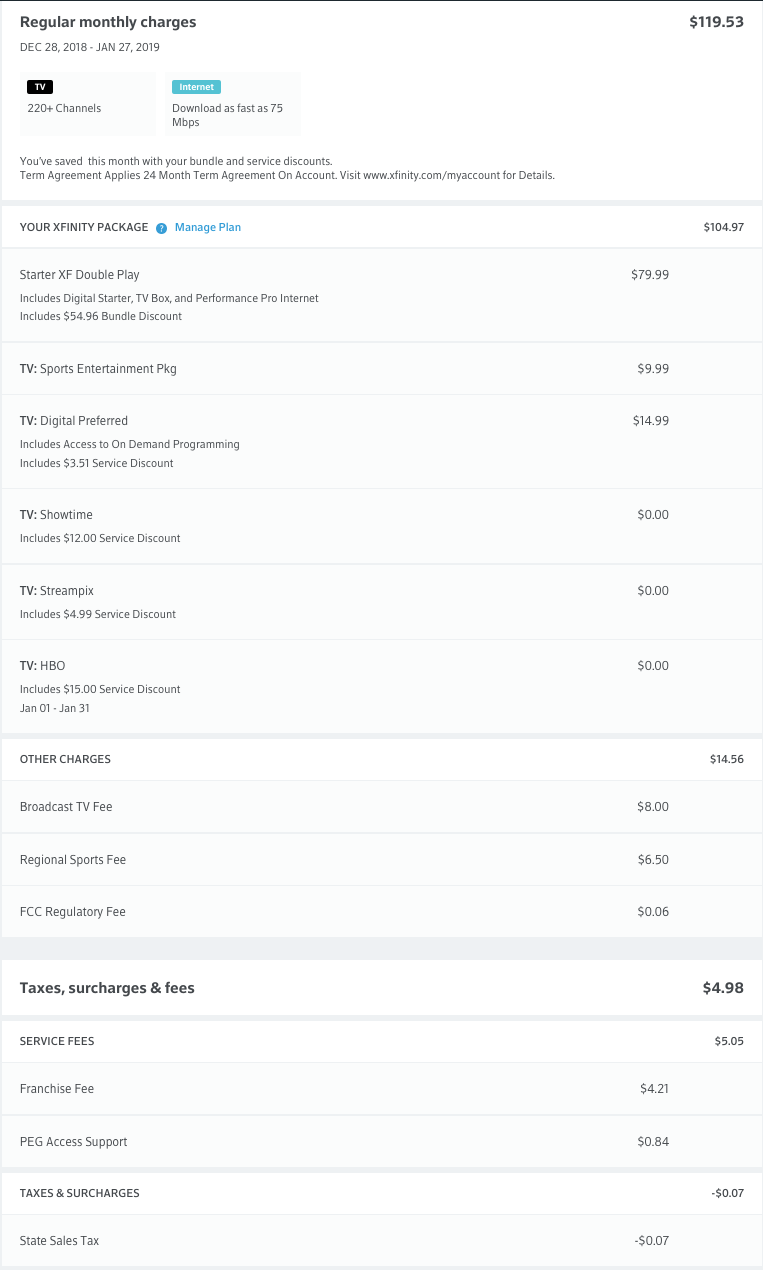Select the 220+ Channels TV card

pyautogui.click(x=88, y=104)
